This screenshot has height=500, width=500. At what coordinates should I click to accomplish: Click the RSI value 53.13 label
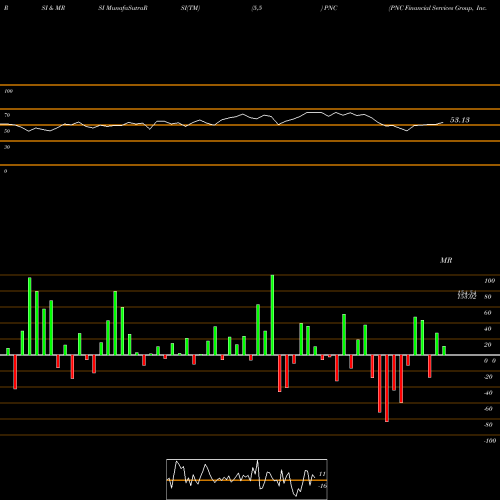coord(460,120)
